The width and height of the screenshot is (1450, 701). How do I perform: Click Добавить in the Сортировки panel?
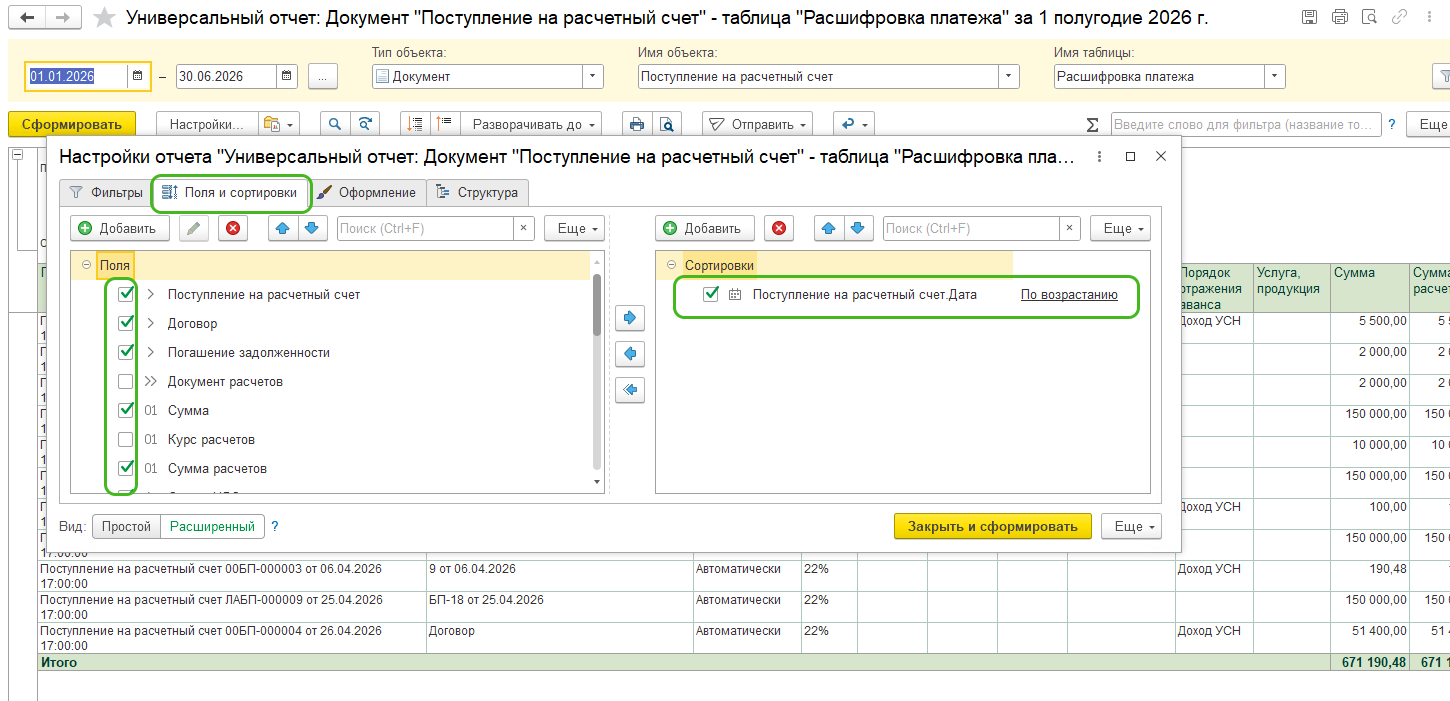[x=704, y=228]
